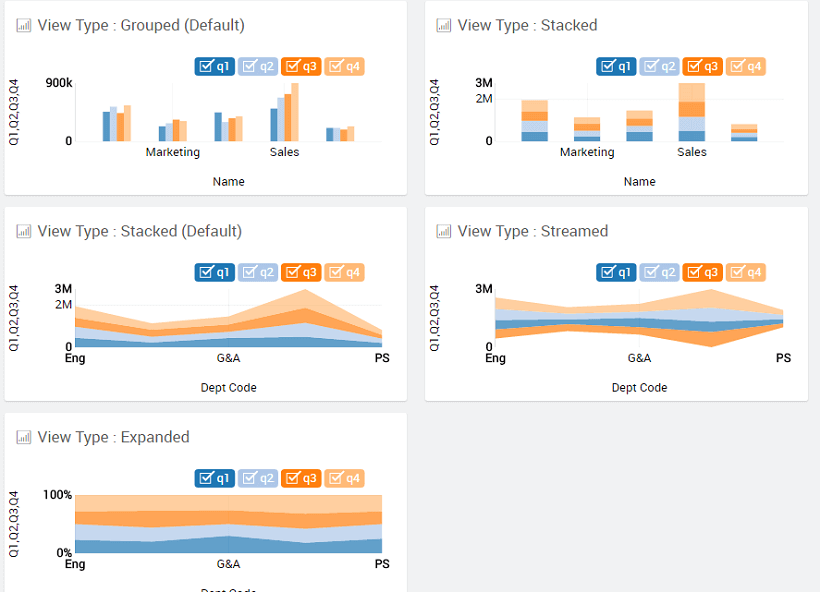
Task: Click the Eng axis label in Stacked (Default) chart
Action: click(75, 358)
